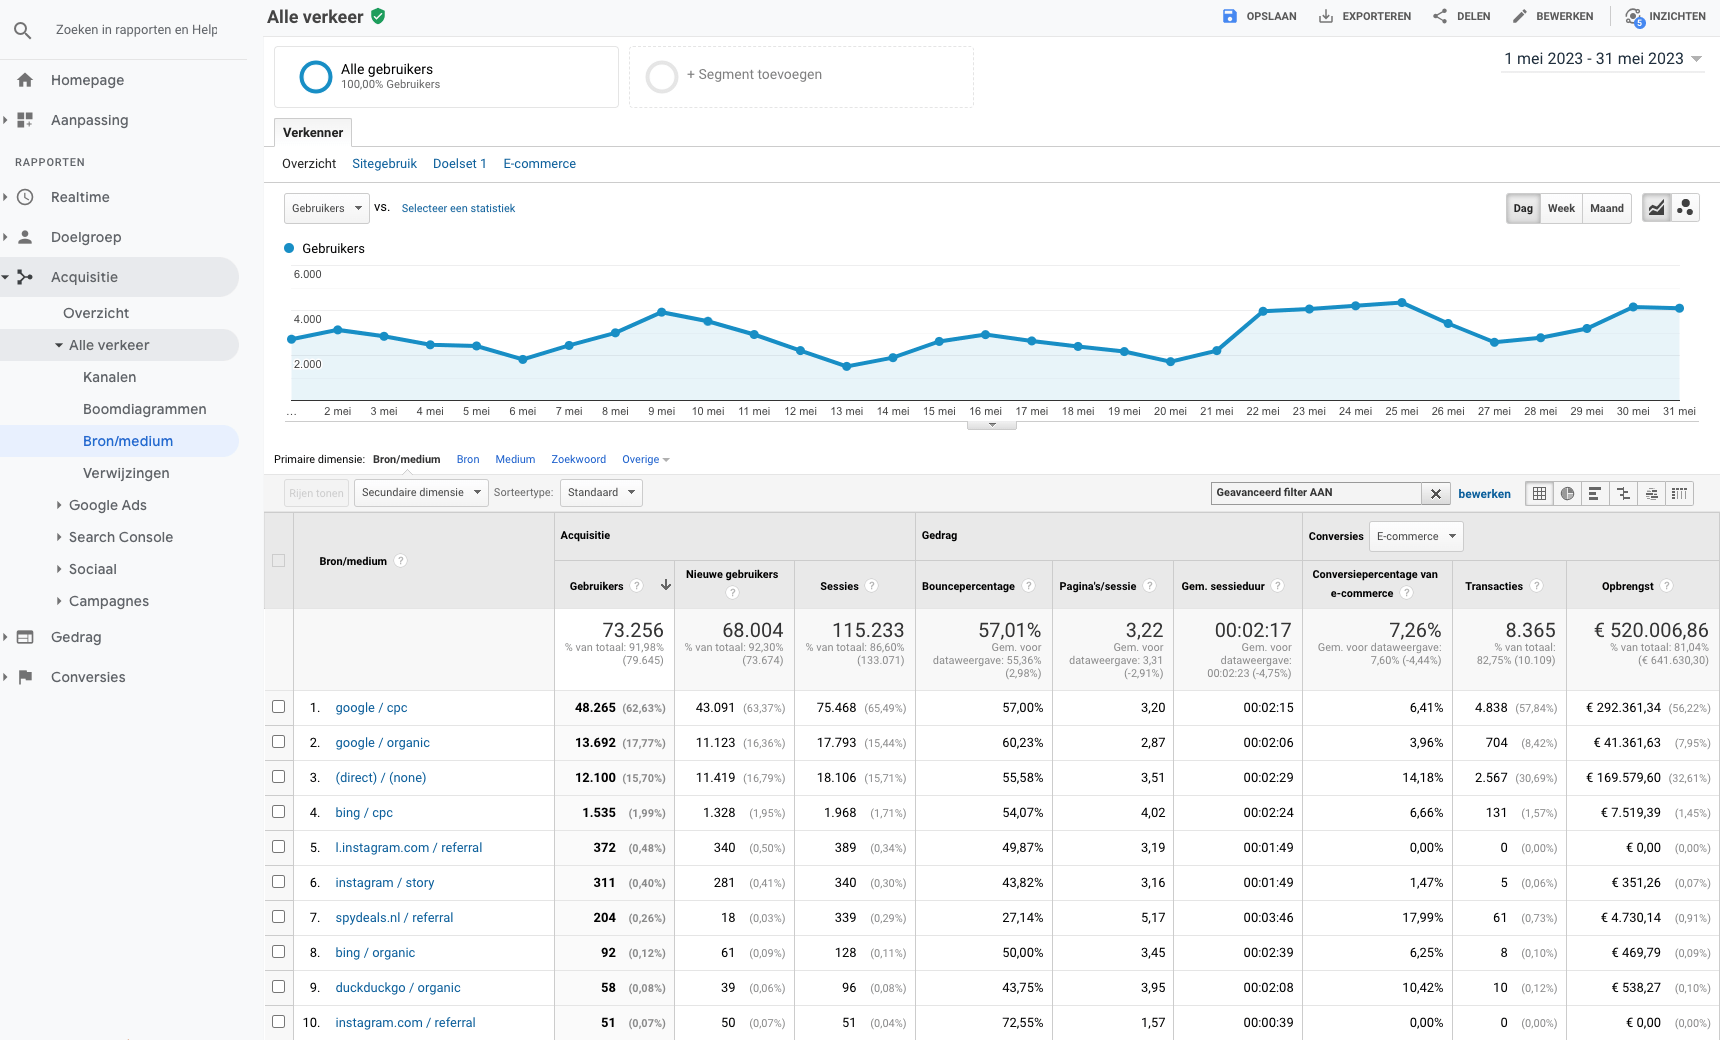This screenshot has width=1720, height=1040.
Task: Set chart interval to Week
Action: [x=1560, y=208]
